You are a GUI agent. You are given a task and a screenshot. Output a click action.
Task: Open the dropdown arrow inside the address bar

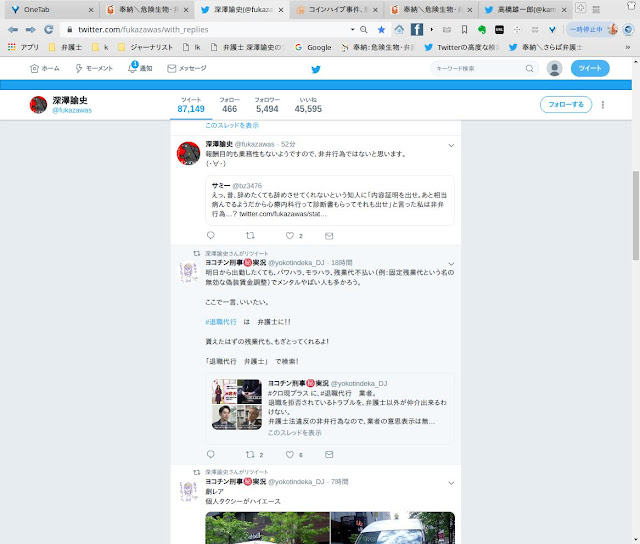pyautogui.click(x=352, y=29)
